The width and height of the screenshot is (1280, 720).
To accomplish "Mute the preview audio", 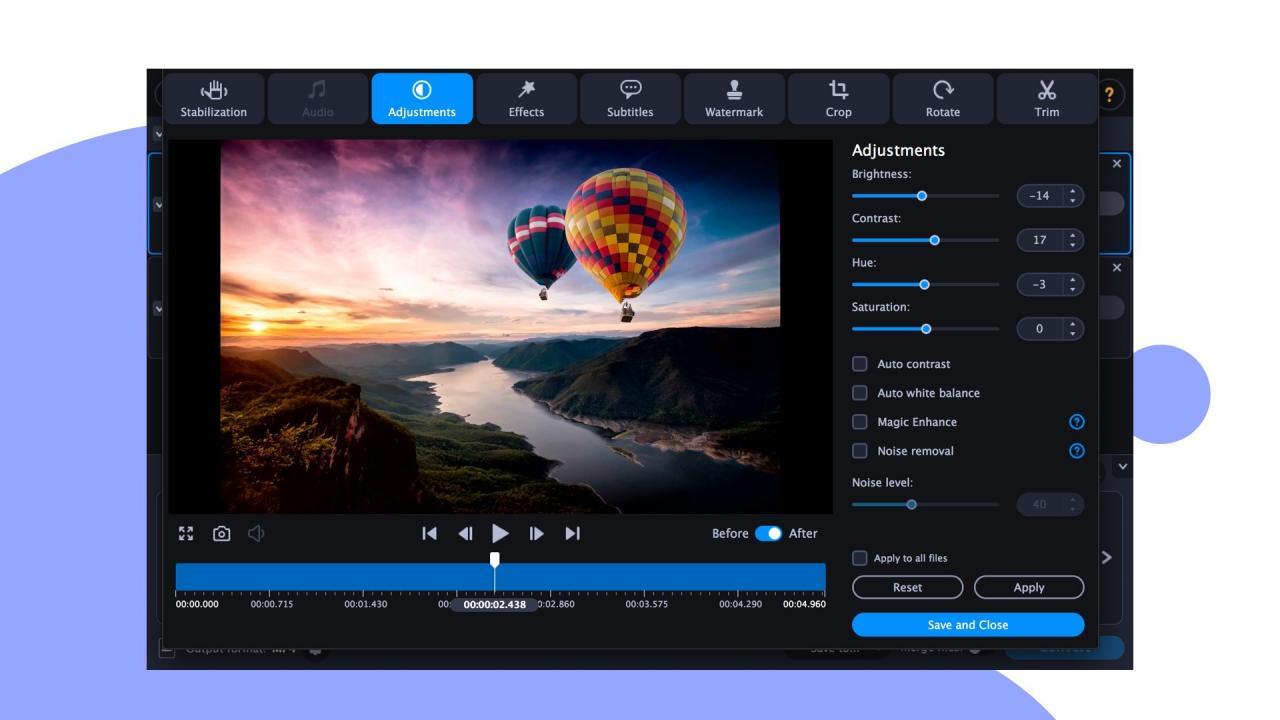I will pyautogui.click(x=256, y=533).
